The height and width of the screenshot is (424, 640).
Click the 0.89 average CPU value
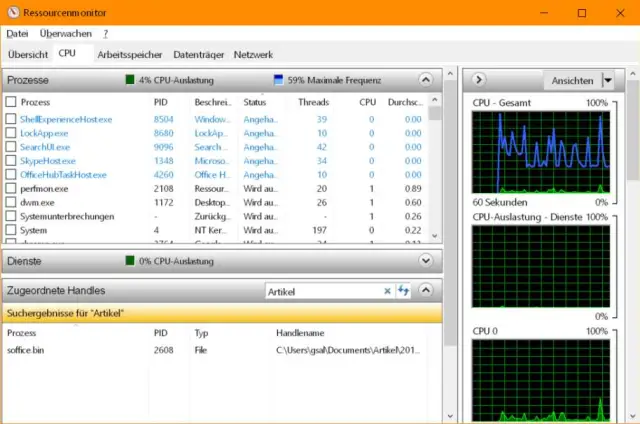point(413,189)
